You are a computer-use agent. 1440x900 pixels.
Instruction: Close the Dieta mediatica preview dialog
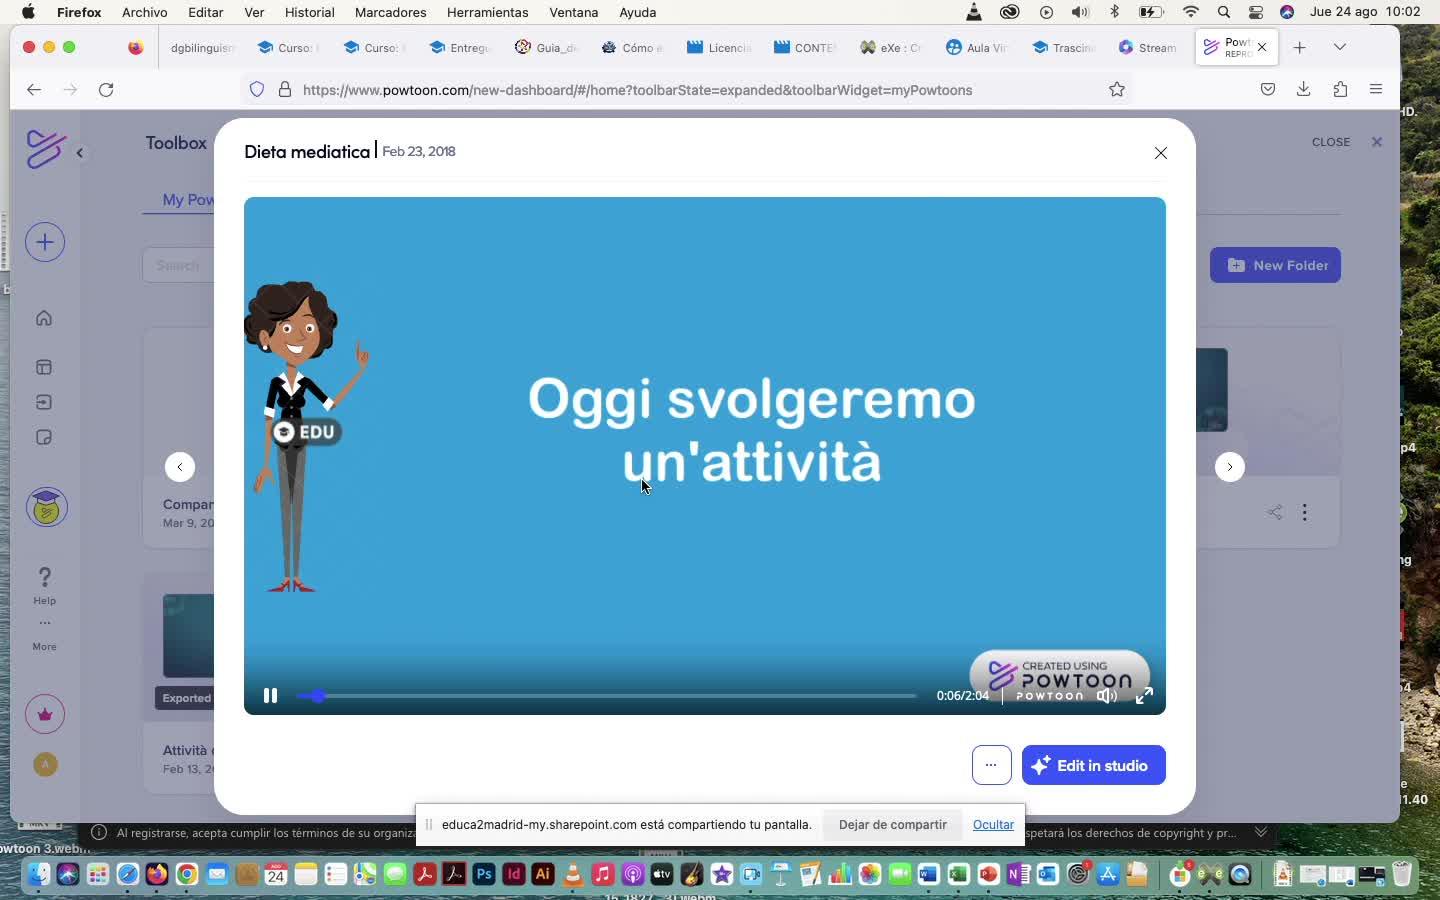pos(1161,153)
